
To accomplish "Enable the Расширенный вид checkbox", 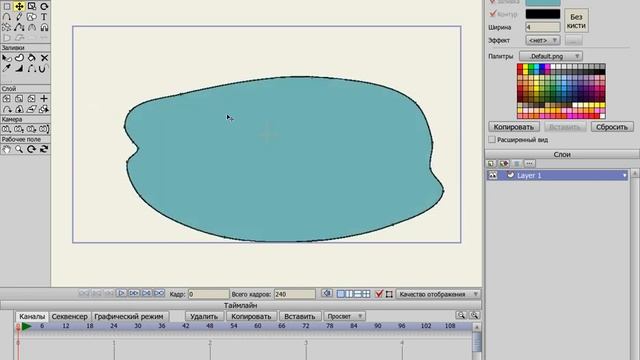I will [x=492, y=140].
